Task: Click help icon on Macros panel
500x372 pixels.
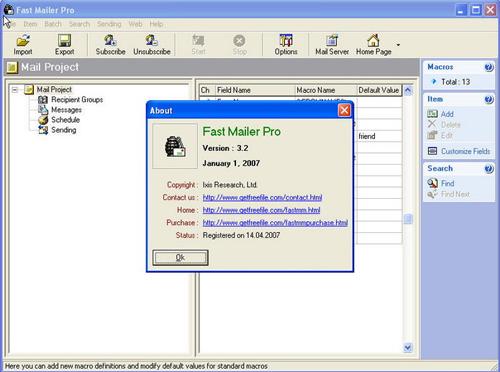Action: coord(489,67)
